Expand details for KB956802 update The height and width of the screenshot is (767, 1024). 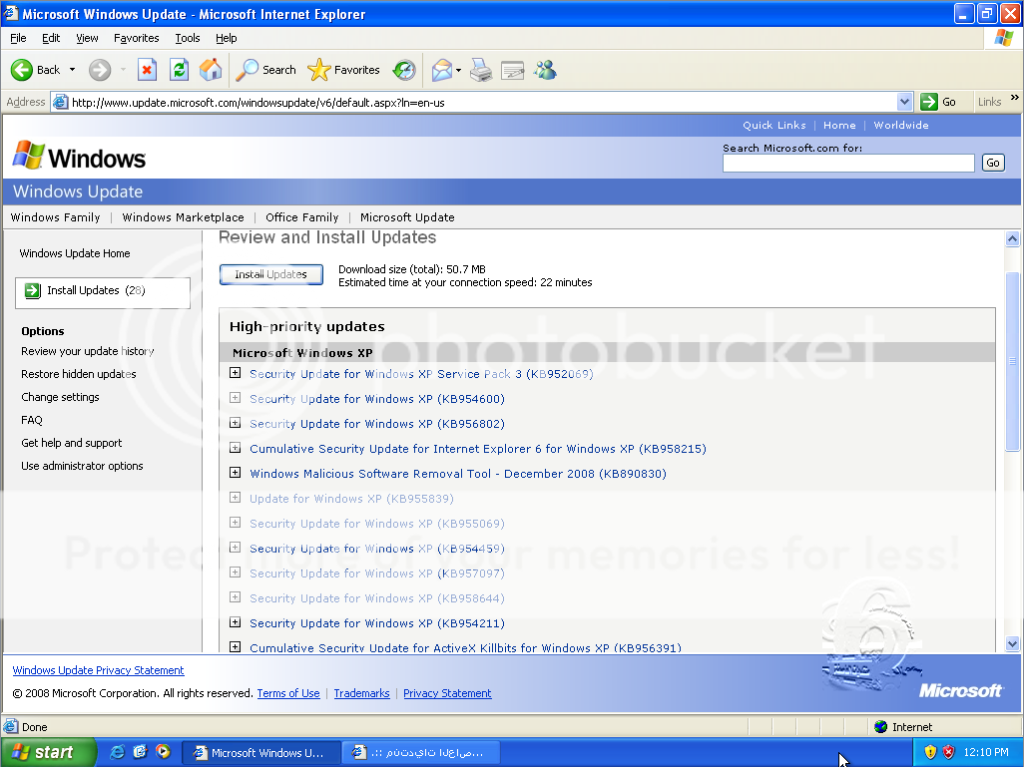[235, 423]
